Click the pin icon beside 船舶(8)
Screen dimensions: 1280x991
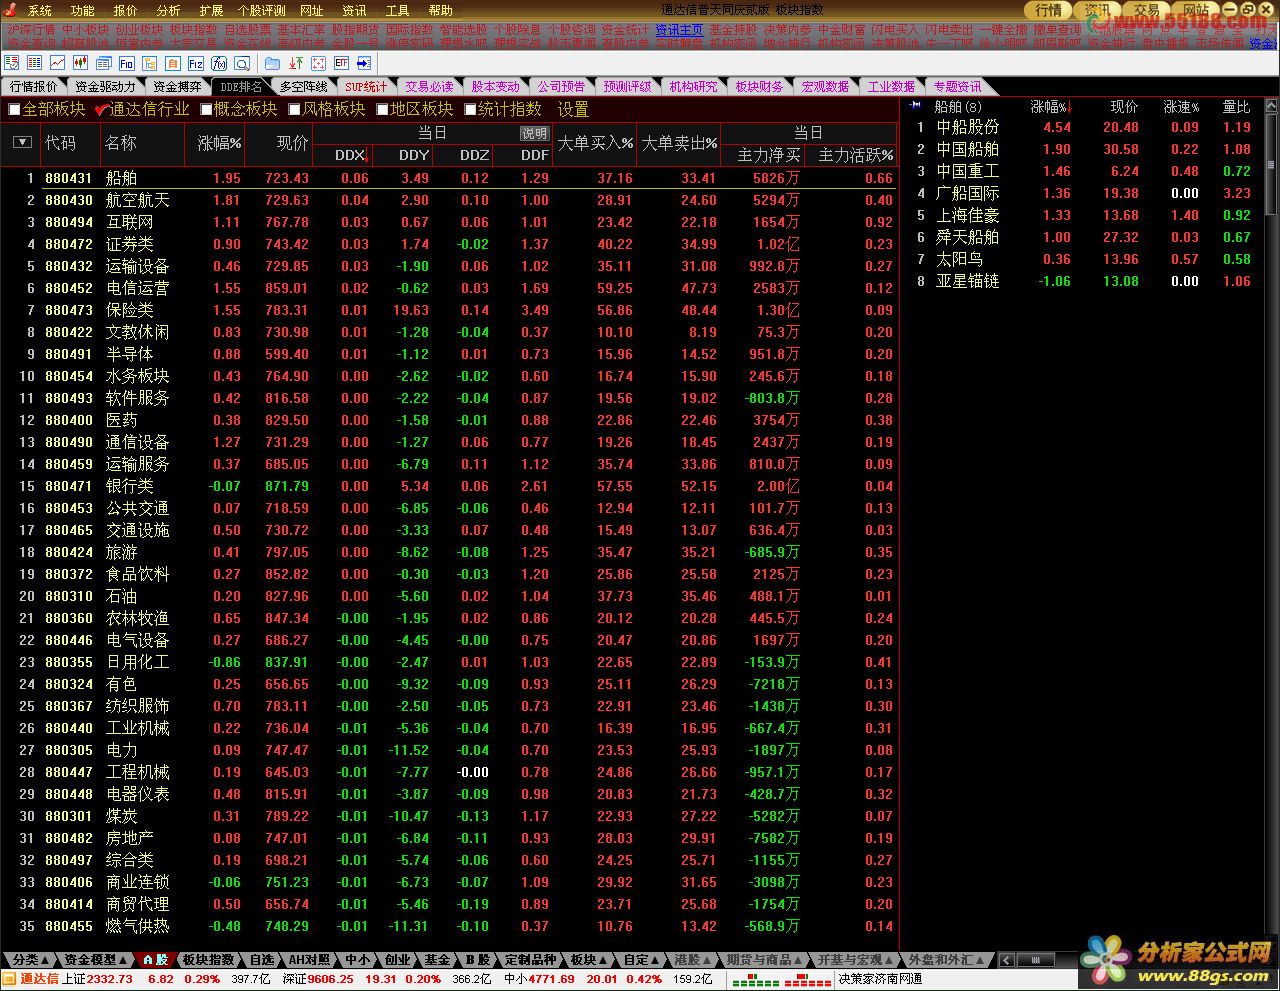pyautogui.click(x=916, y=106)
